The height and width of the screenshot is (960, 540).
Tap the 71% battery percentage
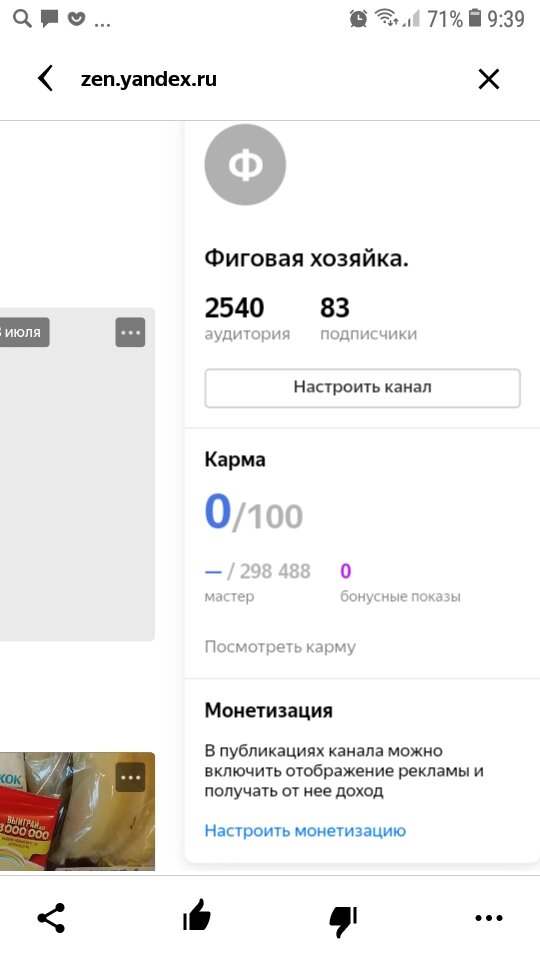click(x=445, y=19)
